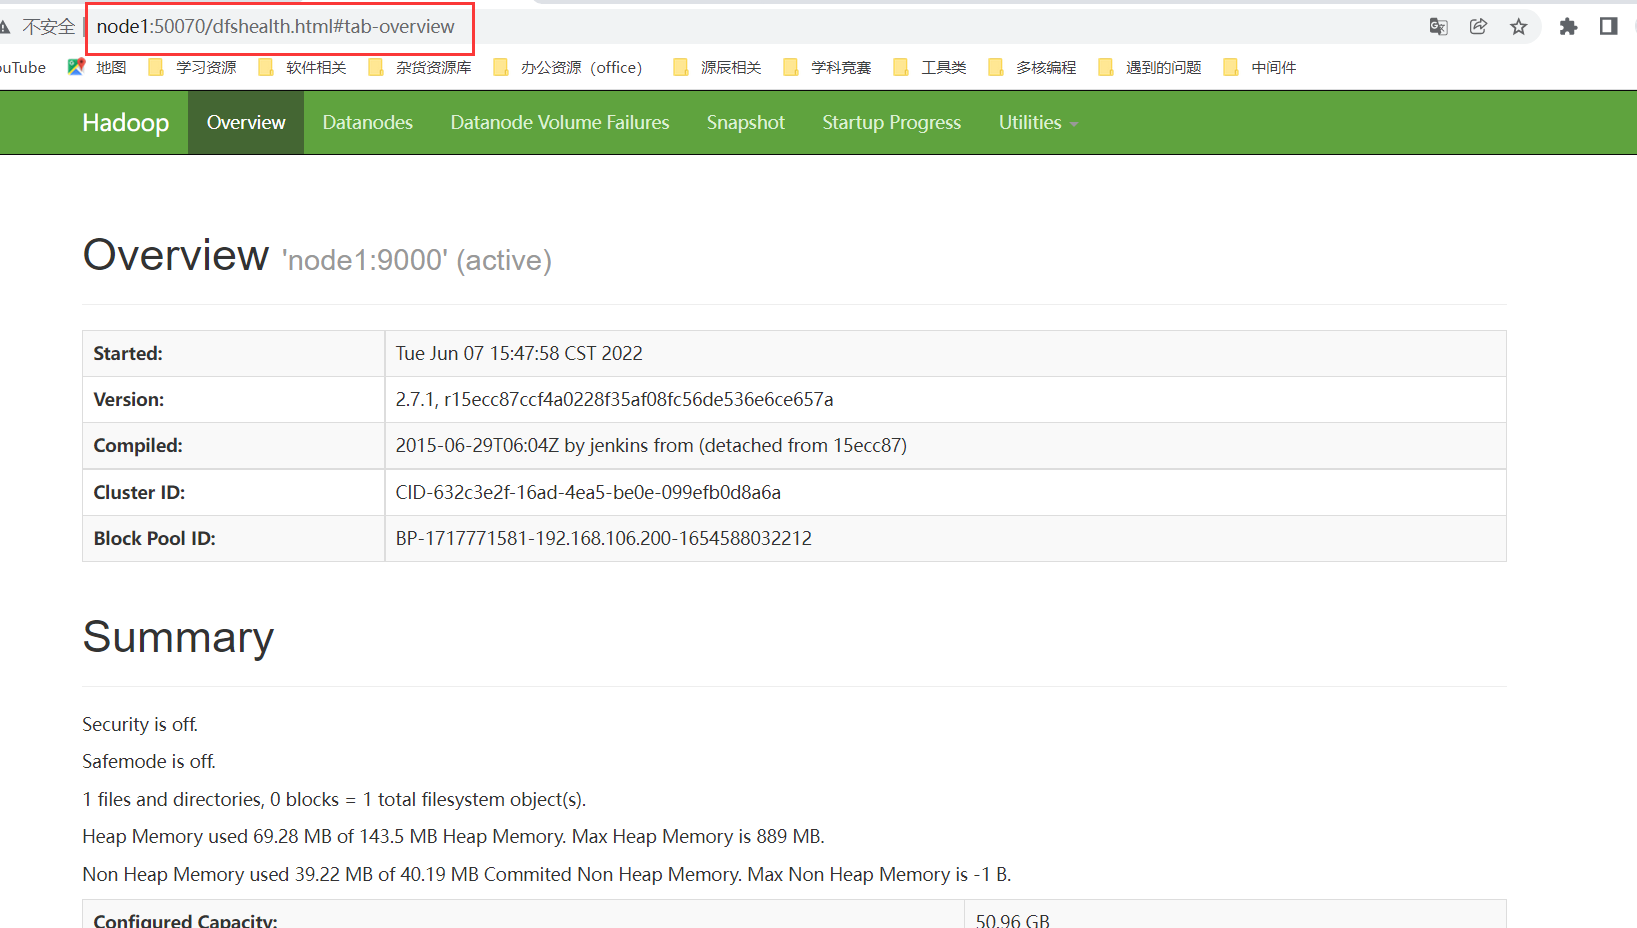The width and height of the screenshot is (1637, 928).
Task: Bookmark this page with the star icon
Action: pyautogui.click(x=1518, y=27)
